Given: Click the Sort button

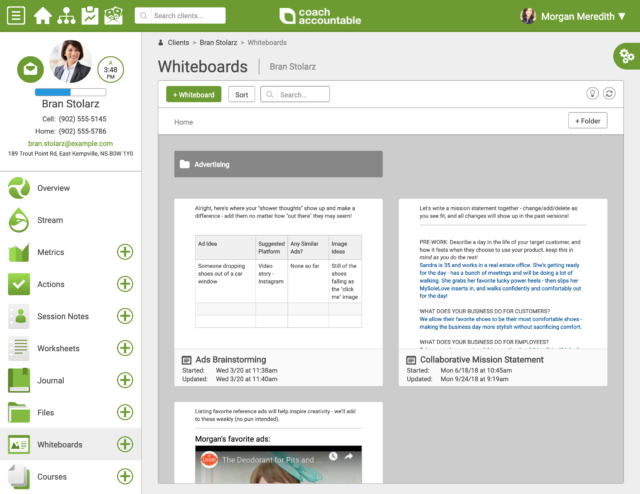Looking at the screenshot, I should 241,94.
